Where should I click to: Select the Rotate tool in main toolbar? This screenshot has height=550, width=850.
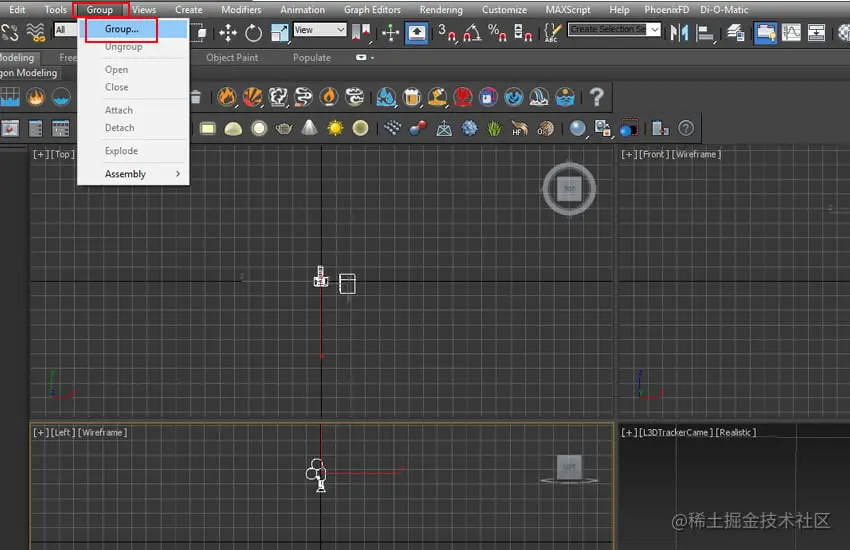tap(254, 32)
